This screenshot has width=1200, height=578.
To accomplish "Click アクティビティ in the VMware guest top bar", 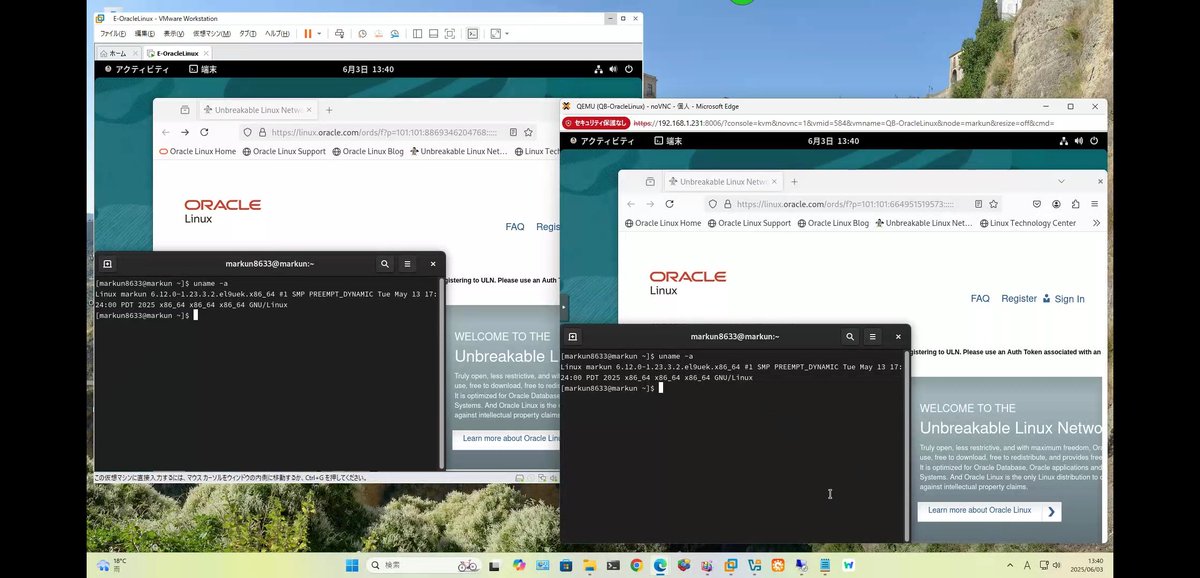I will pos(135,69).
